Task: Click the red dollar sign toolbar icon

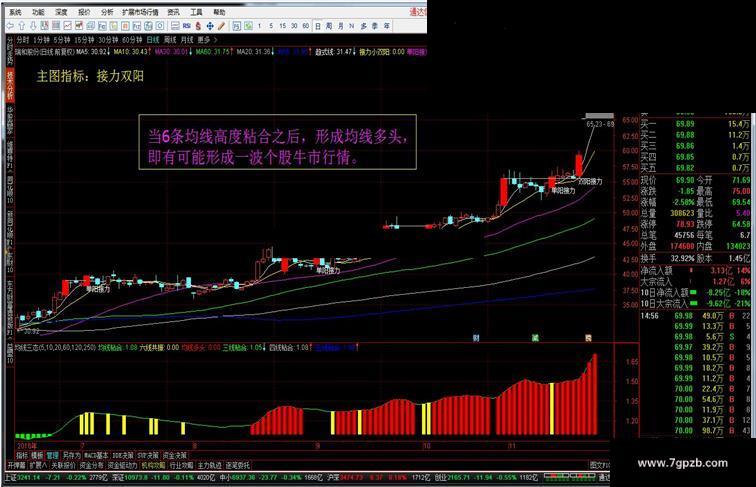Action: point(198,26)
